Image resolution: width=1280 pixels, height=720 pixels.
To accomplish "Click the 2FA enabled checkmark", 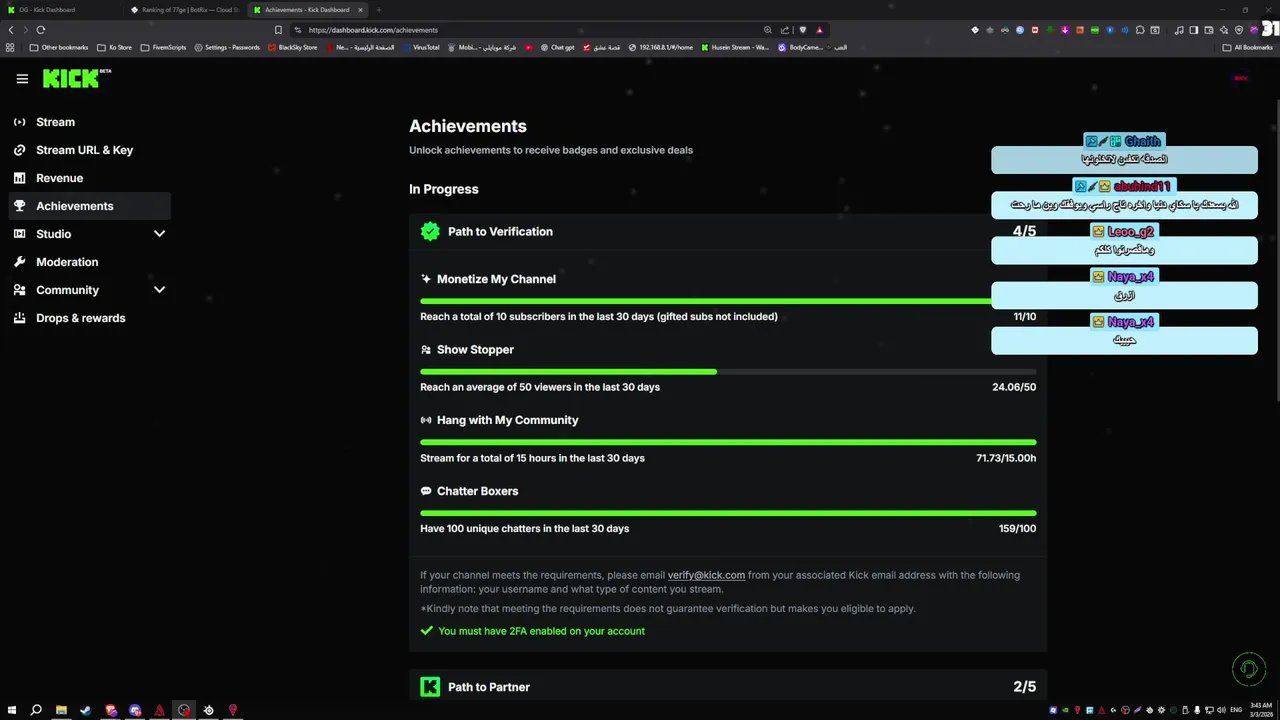I will pos(427,631).
